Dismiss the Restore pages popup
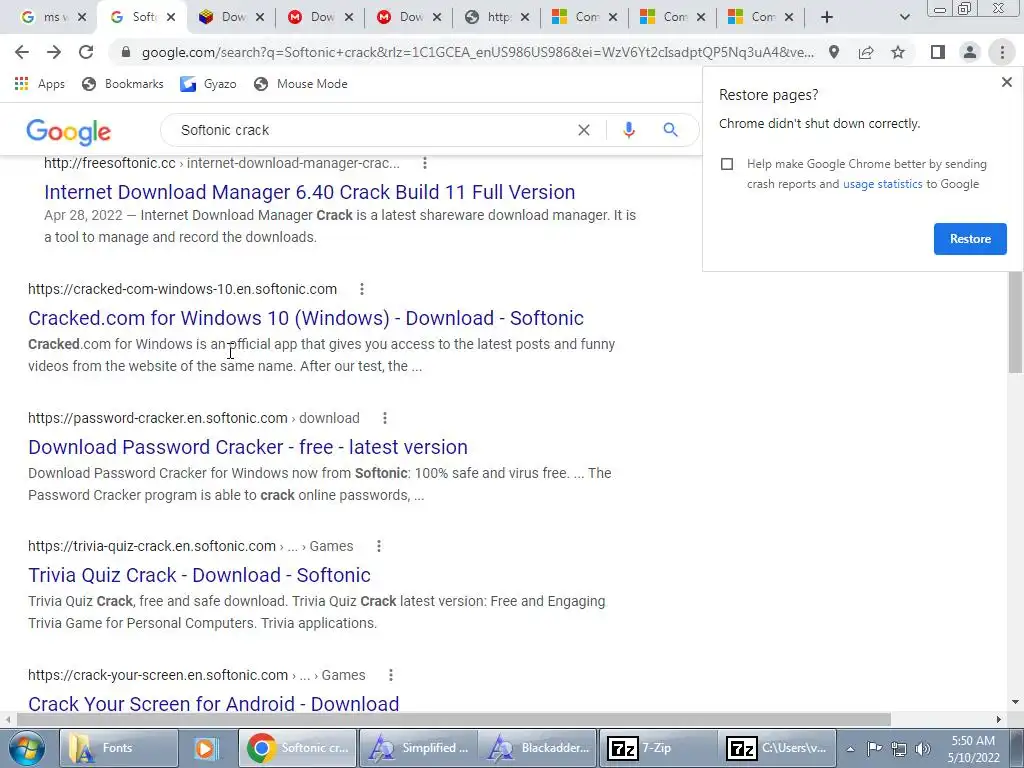 coord(1006,82)
